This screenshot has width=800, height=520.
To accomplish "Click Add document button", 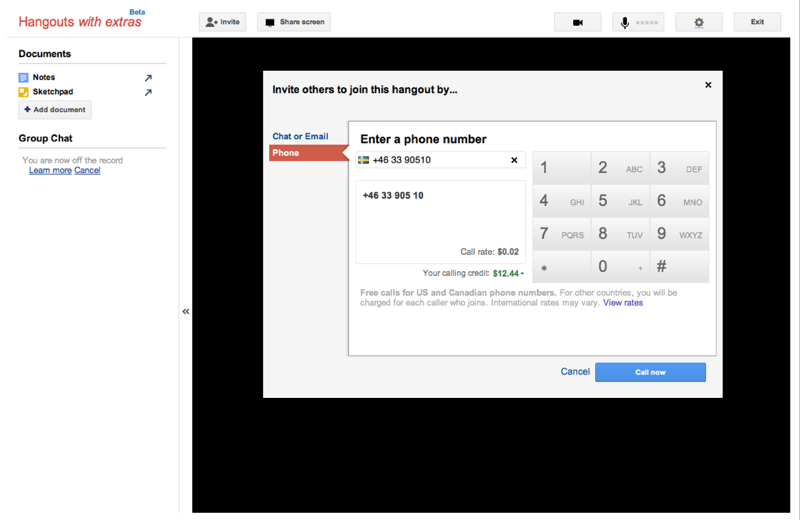I will [55, 110].
